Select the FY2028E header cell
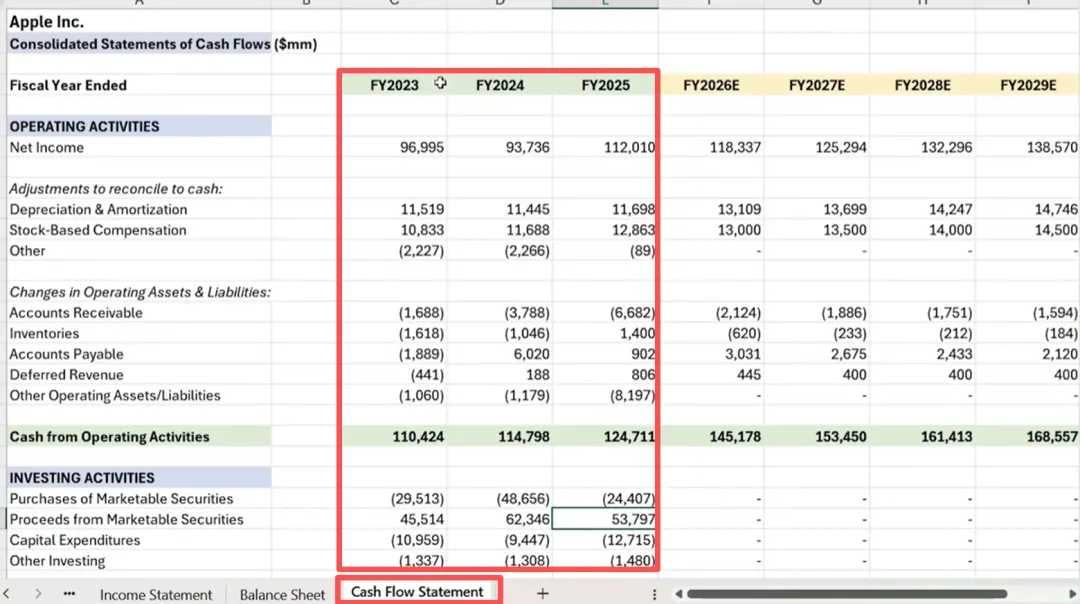Image resolution: width=1080 pixels, height=604 pixels. click(x=922, y=85)
